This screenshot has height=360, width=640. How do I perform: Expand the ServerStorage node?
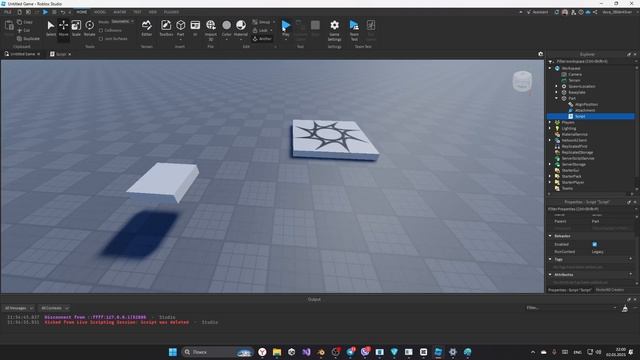pyautogui.click(x=550, y=164)
